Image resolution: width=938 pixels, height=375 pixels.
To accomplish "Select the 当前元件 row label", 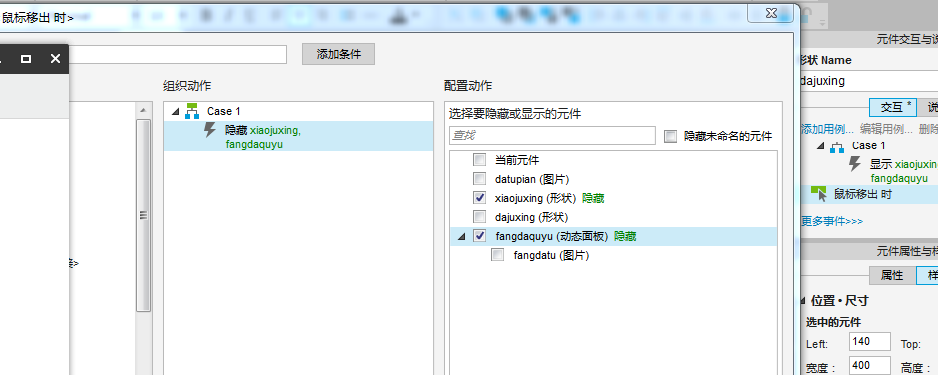I will (517, 160).
